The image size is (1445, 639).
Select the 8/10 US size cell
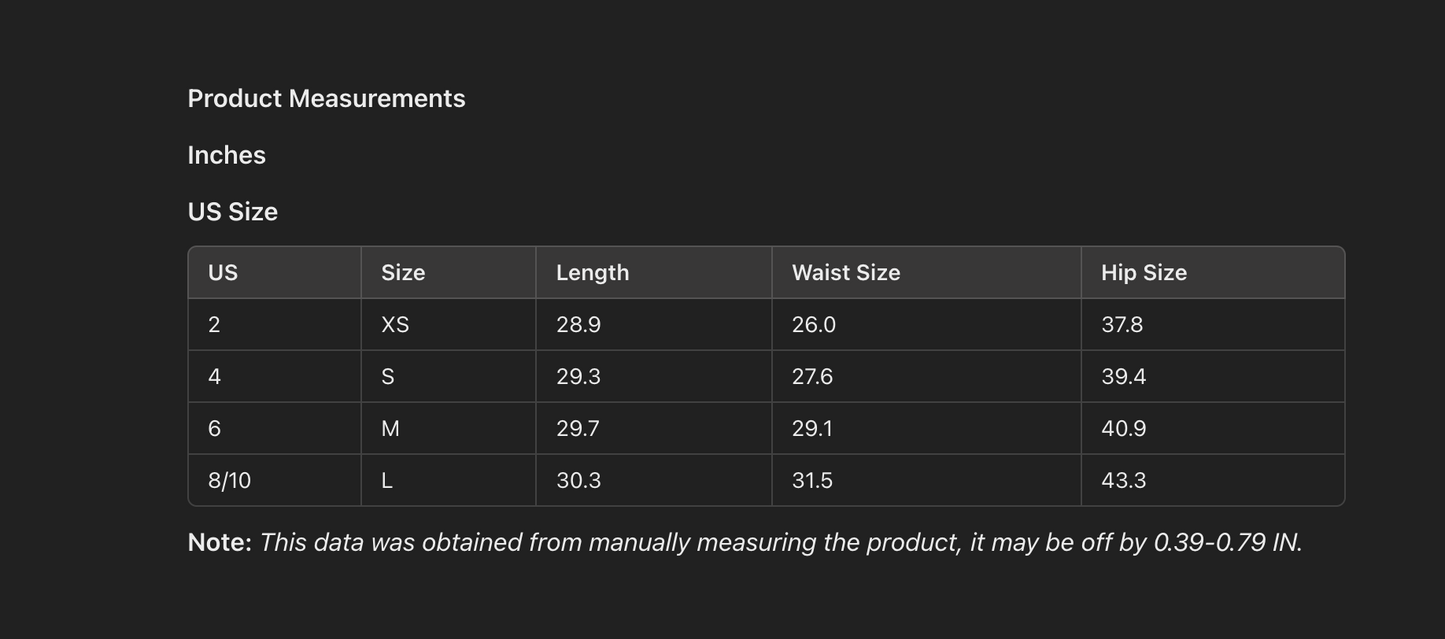coord(229,481)
